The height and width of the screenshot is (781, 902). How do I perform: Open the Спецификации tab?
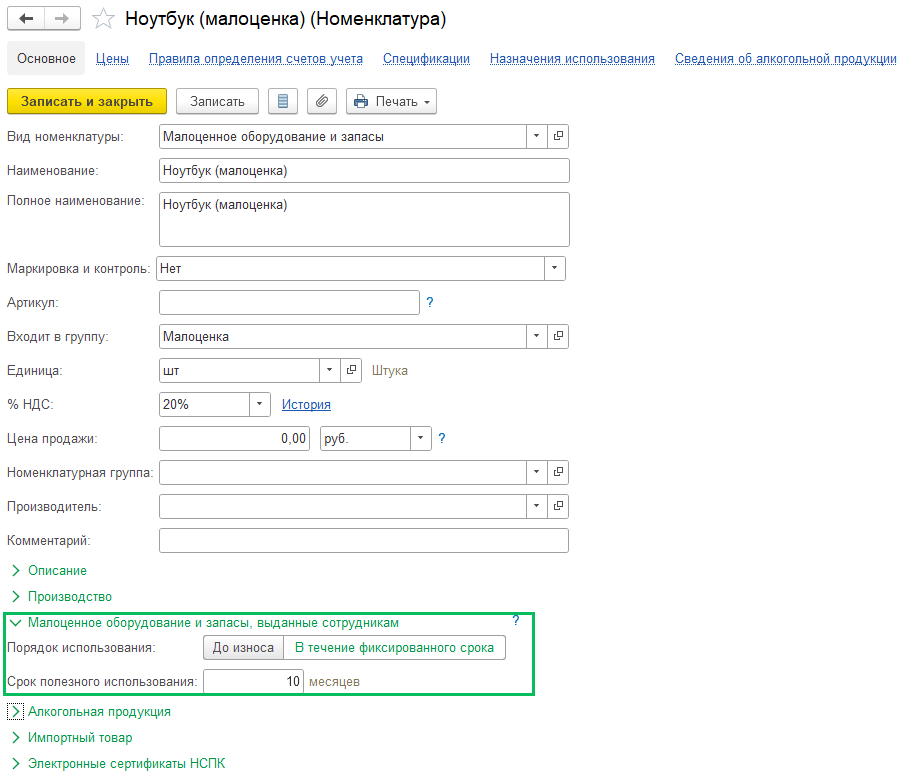(x=426, y=59)
